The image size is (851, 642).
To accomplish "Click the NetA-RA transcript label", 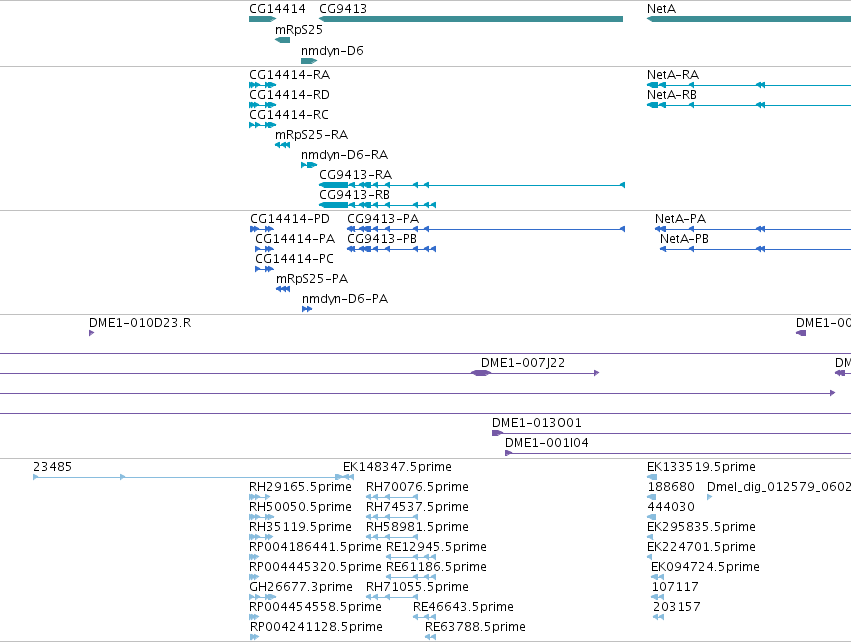I will coord(673,75).
